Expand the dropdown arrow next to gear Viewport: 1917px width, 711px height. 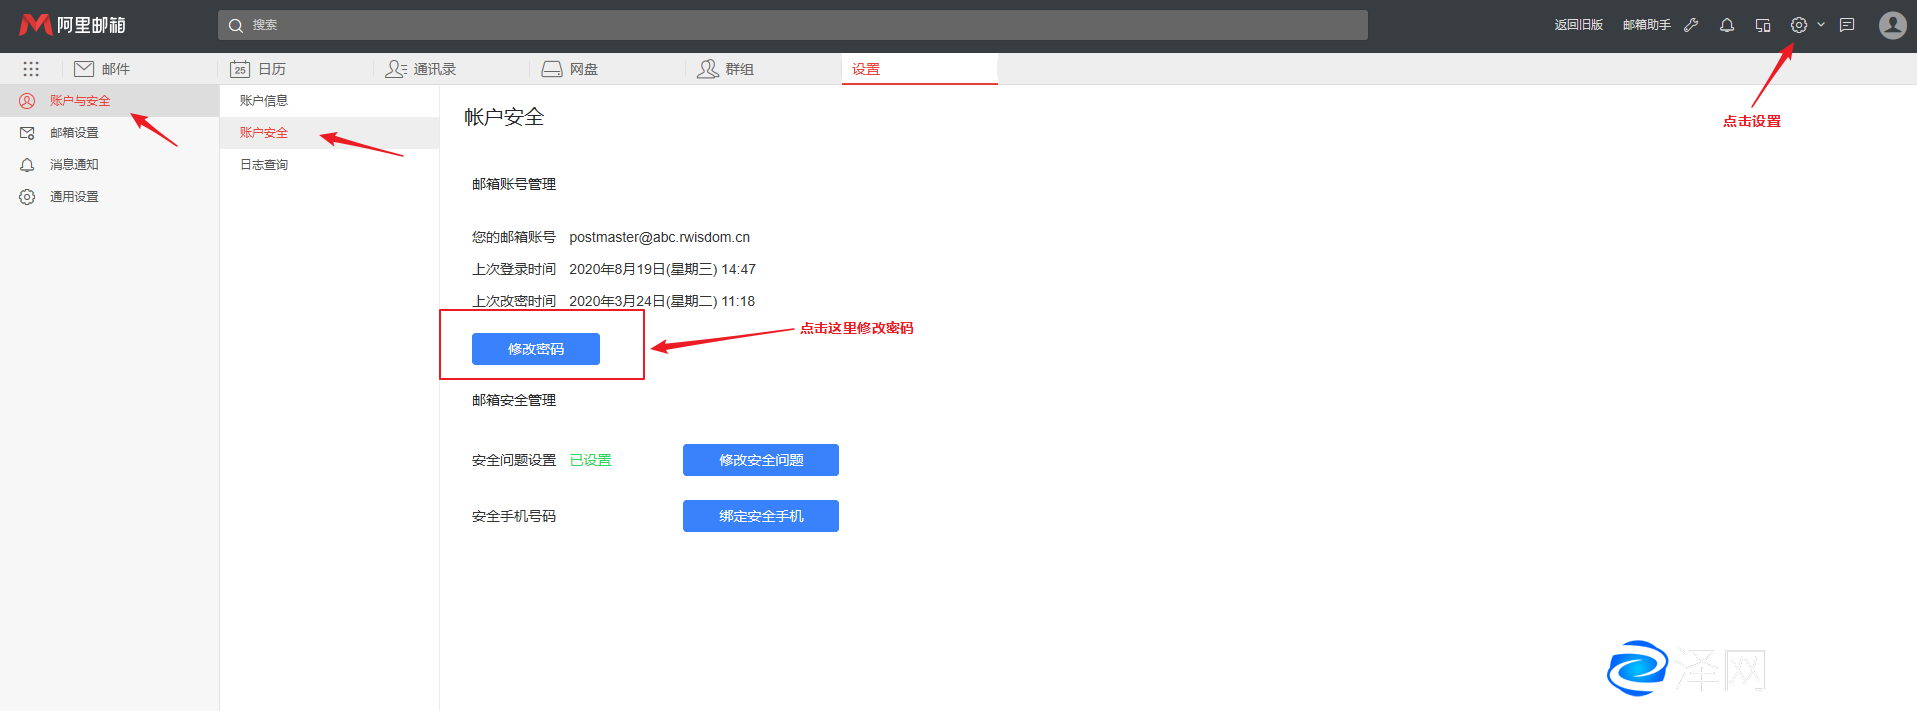(x=1821, y=25)
